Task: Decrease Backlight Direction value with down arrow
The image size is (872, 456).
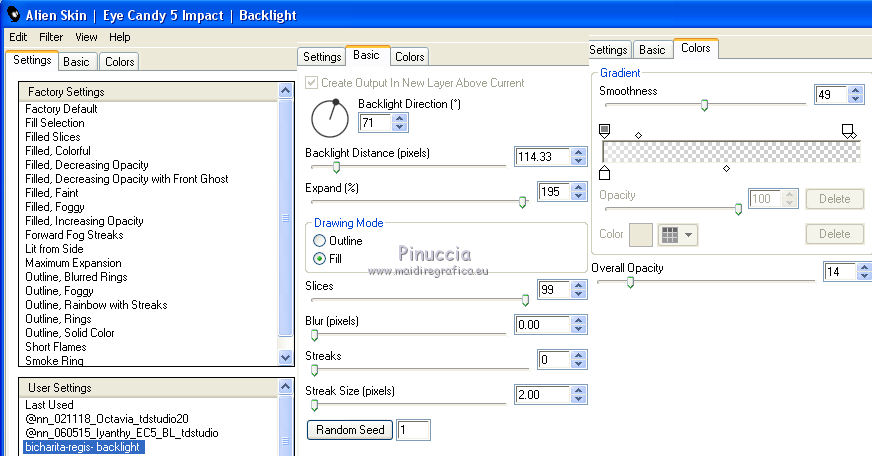Action: tap(399, 127)
